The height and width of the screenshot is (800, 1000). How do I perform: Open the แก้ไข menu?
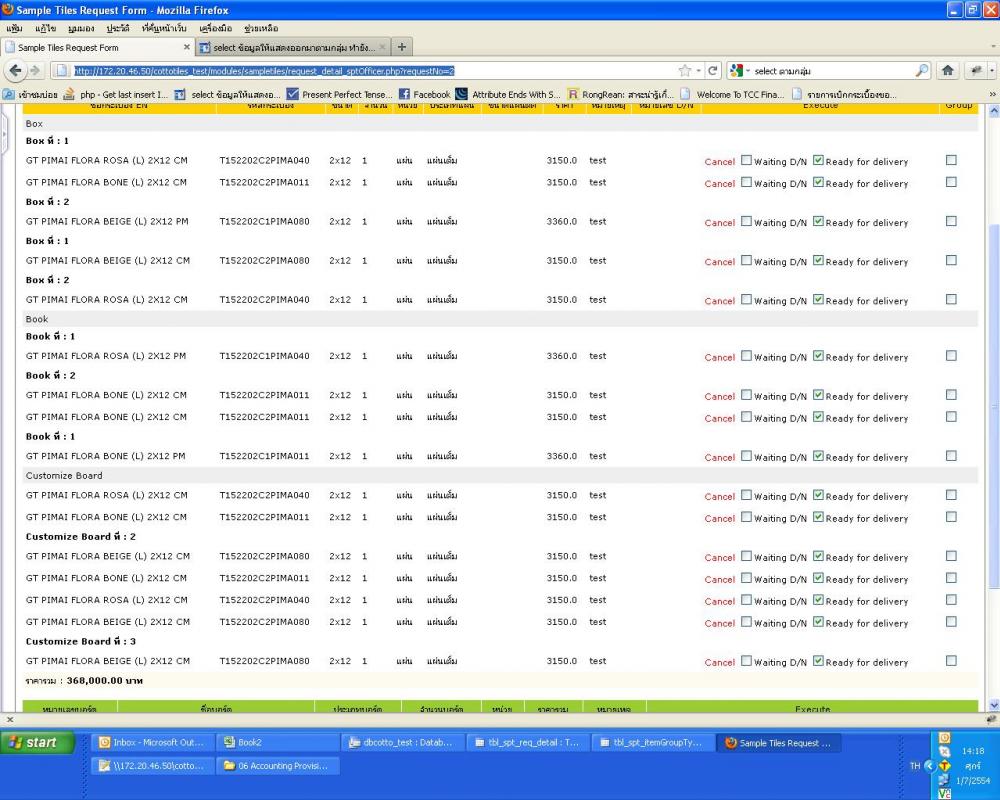click(x=45, y=28)
